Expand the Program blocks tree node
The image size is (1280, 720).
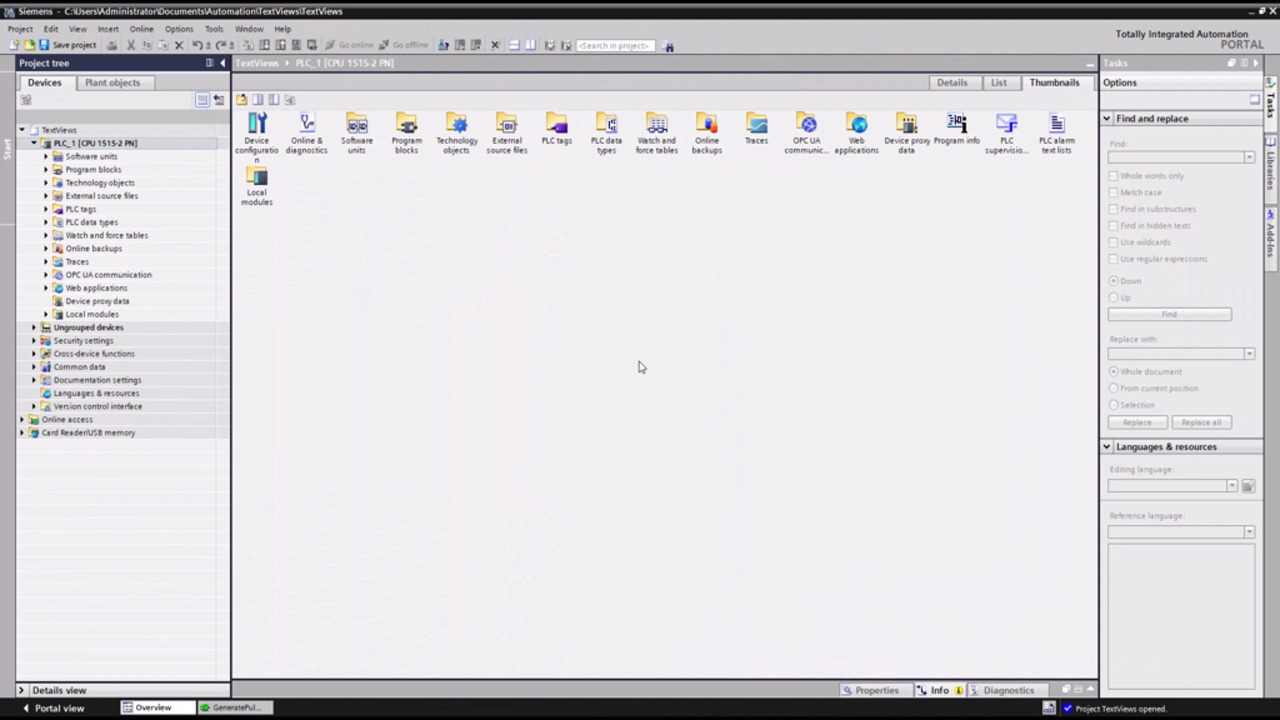[x=46, y=170]
